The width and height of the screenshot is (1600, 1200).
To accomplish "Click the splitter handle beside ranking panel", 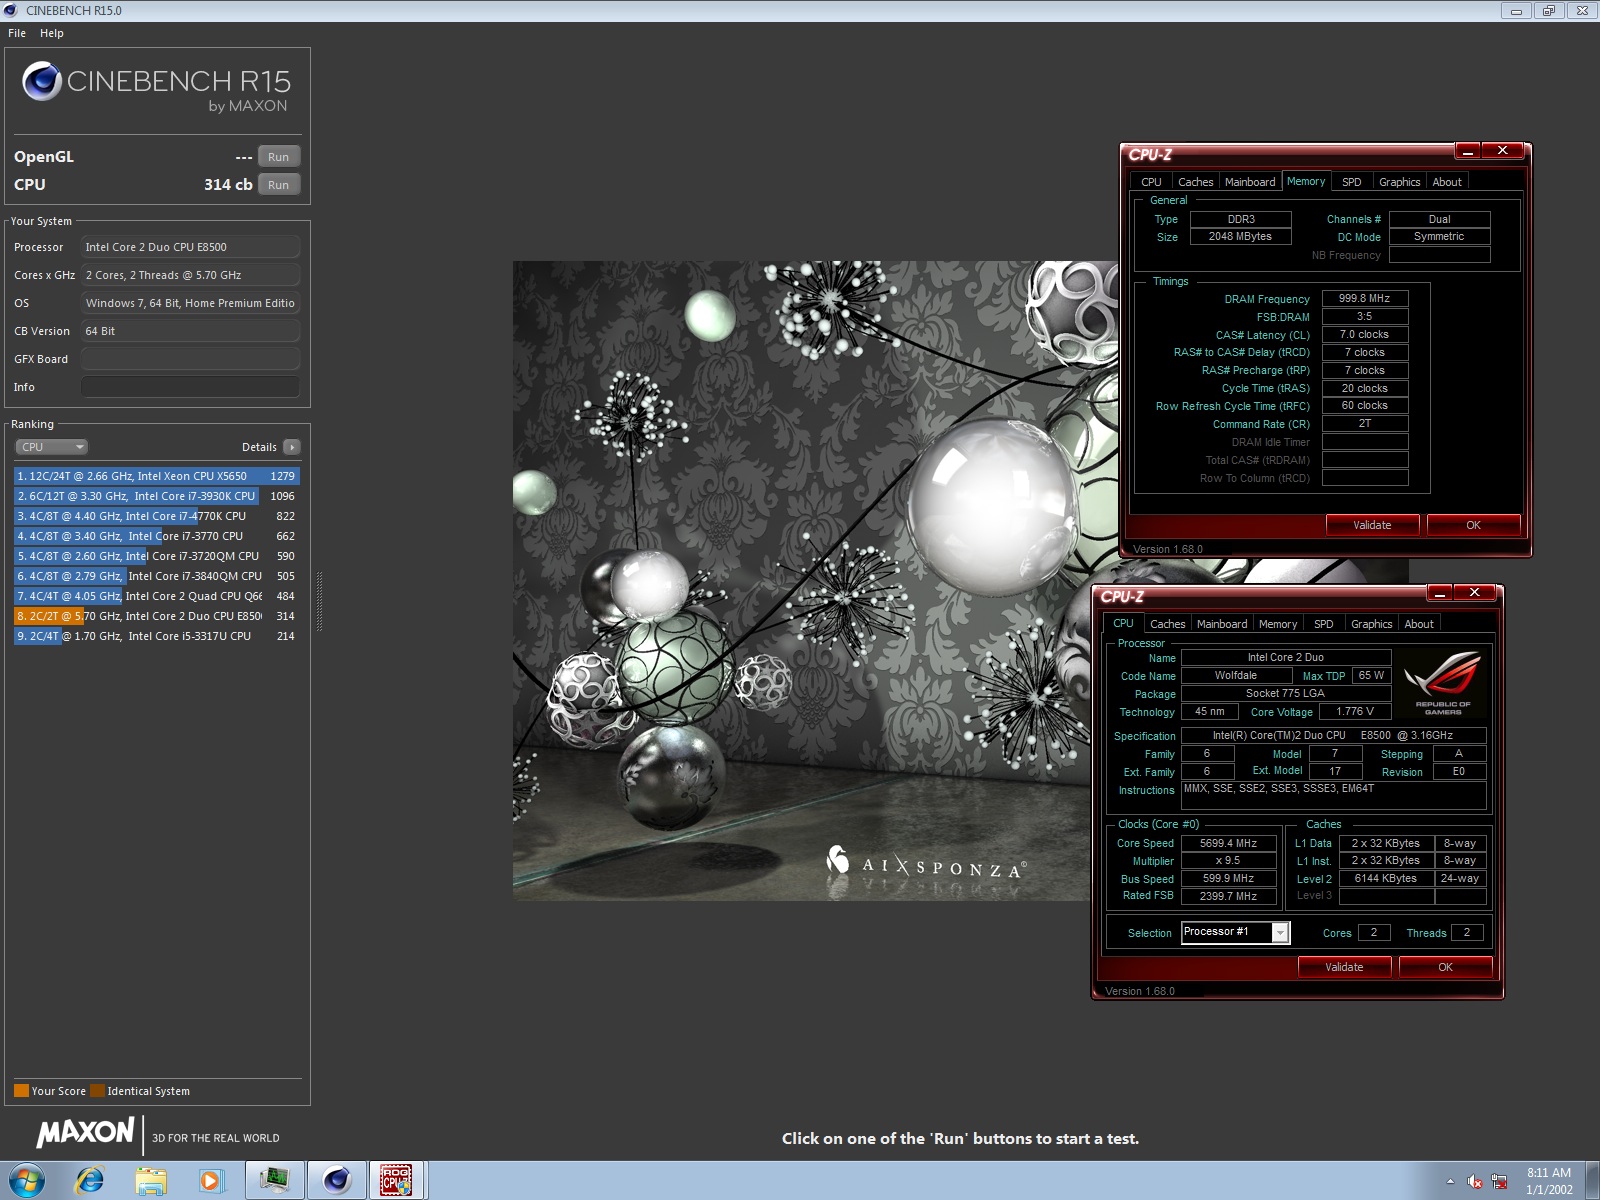I will pyautogui.click(x=319, y=601).
